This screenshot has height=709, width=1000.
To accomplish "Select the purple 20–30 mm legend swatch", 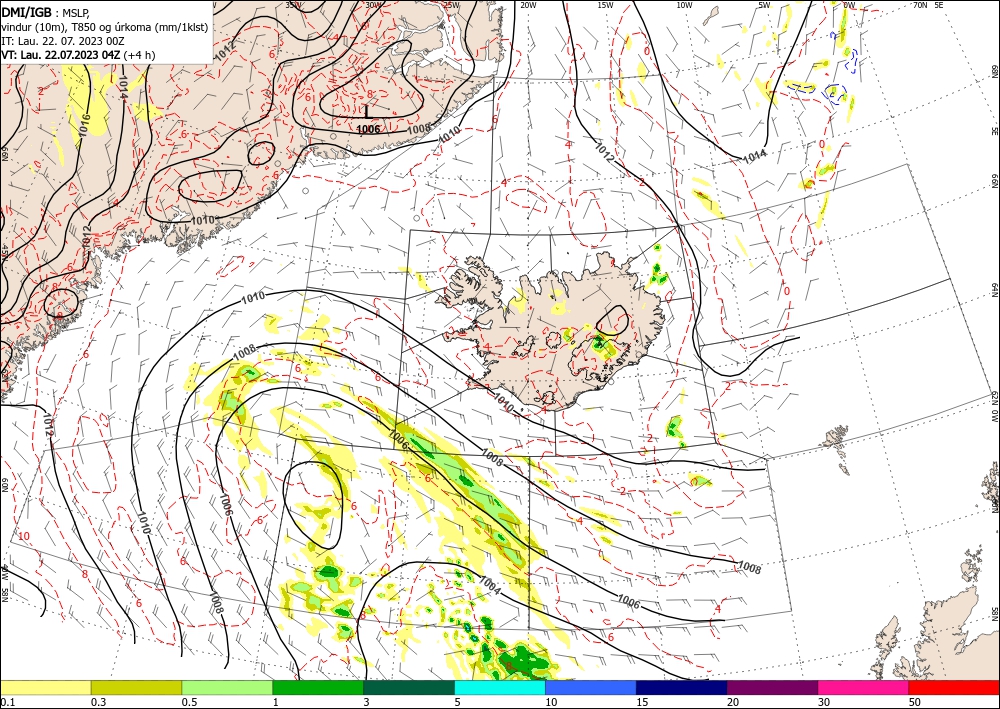I will pyautogui.click(x=772, y=687).
